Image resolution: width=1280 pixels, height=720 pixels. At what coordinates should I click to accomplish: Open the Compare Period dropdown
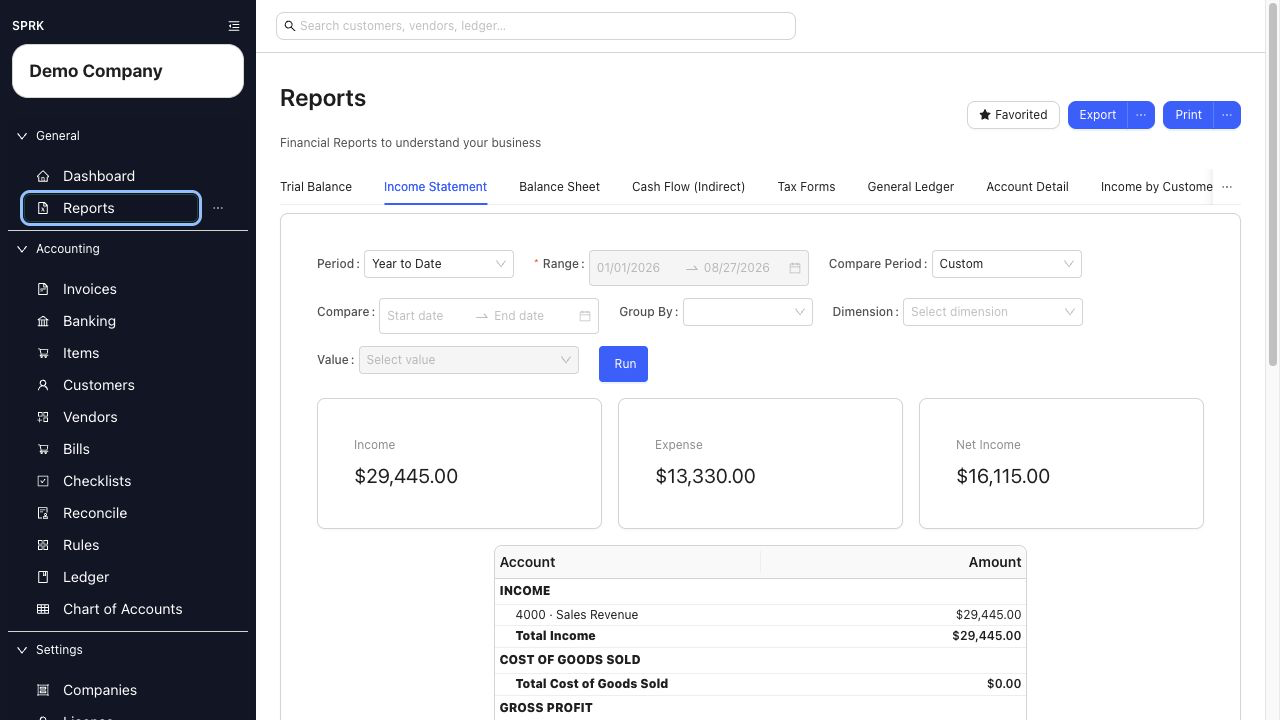pyautogui.click(x=1006, y=264)
